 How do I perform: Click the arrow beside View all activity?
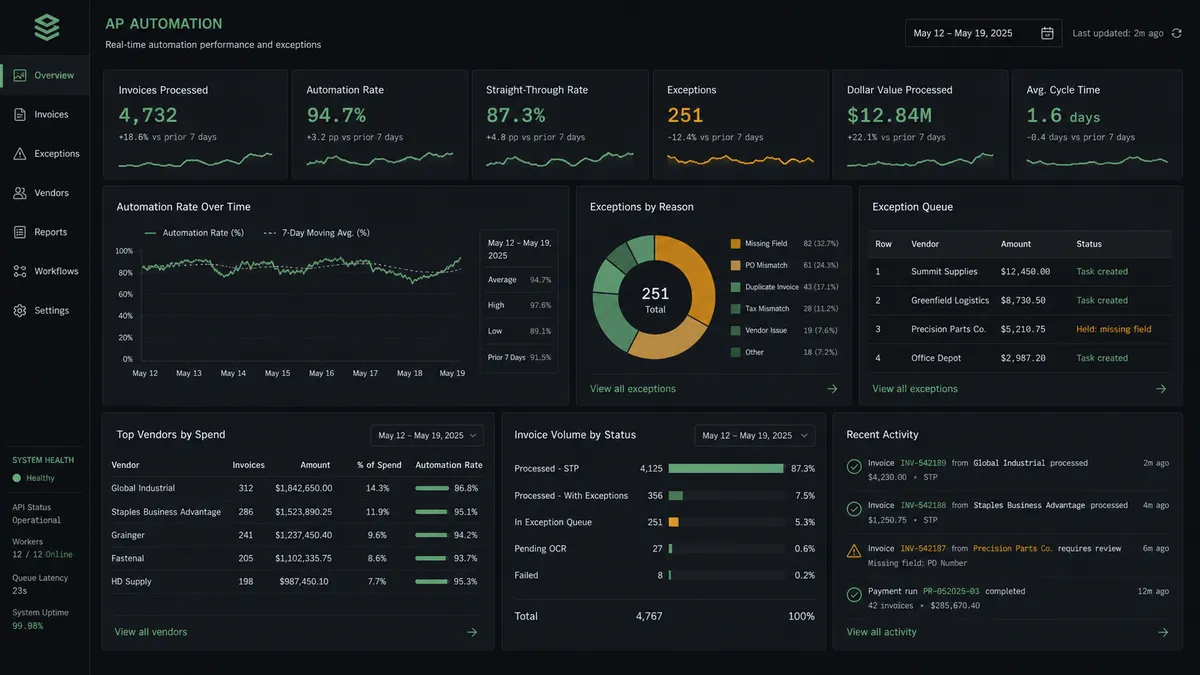(x=1163, y=632)
